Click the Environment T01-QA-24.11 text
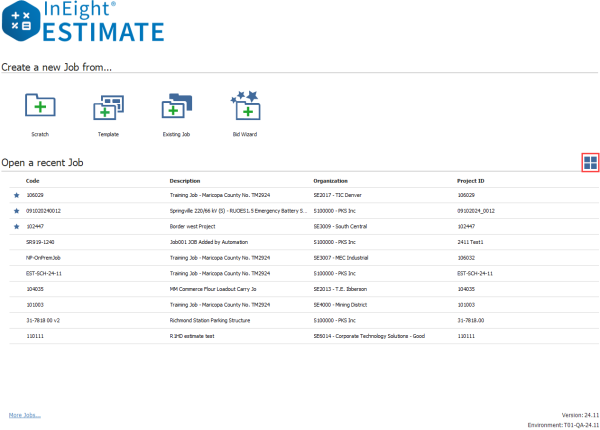 point(563,425)
